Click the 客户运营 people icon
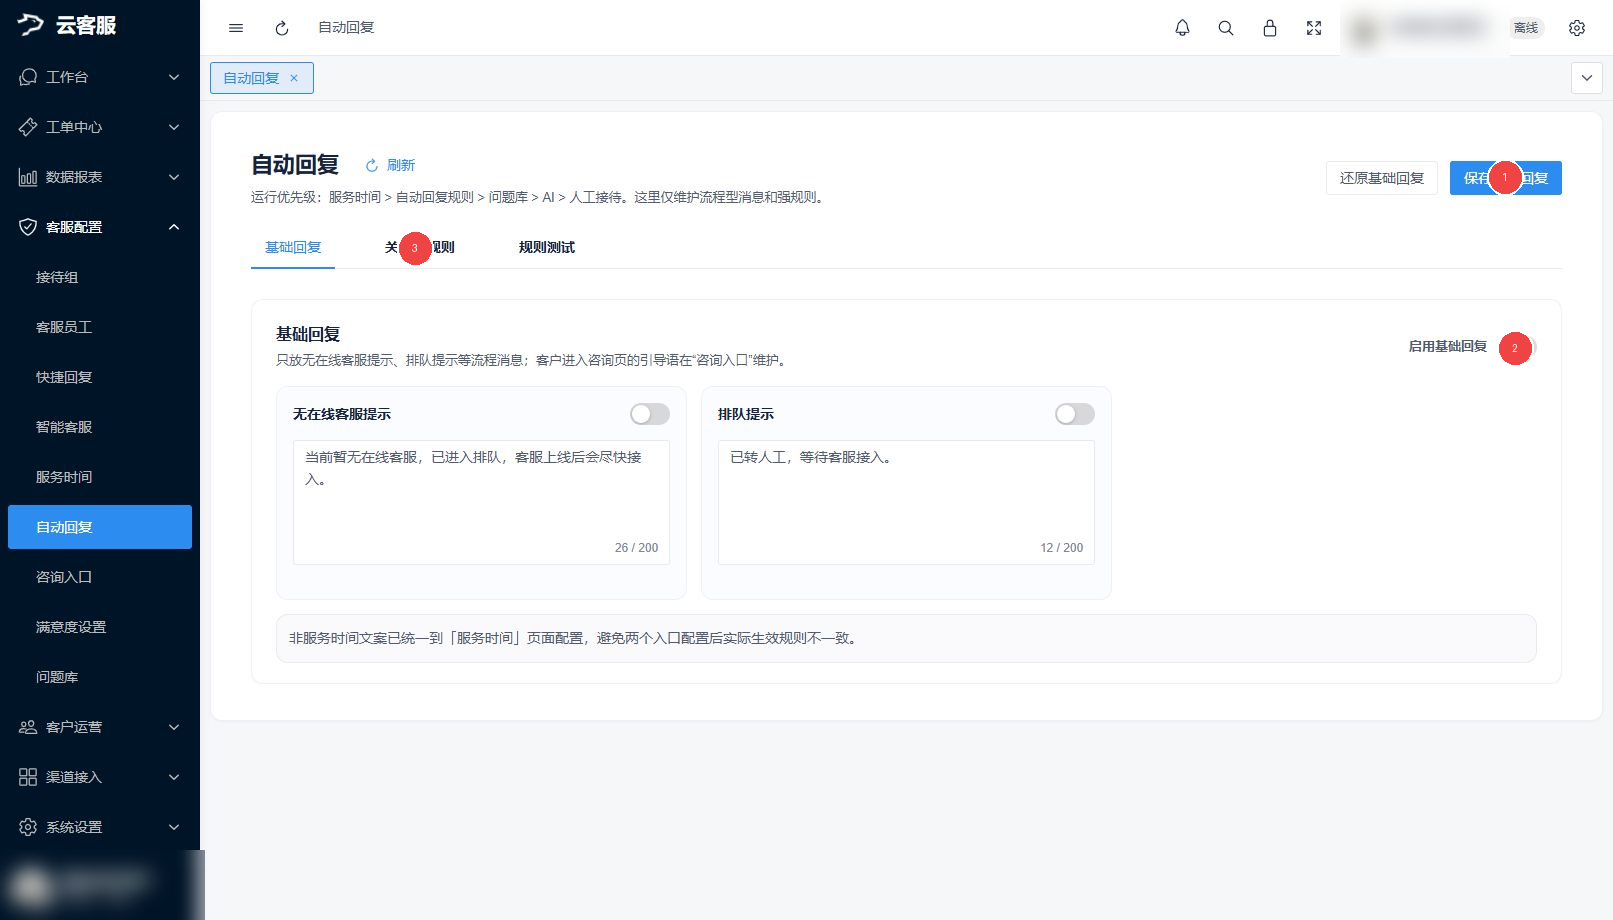 pos(28,727)
